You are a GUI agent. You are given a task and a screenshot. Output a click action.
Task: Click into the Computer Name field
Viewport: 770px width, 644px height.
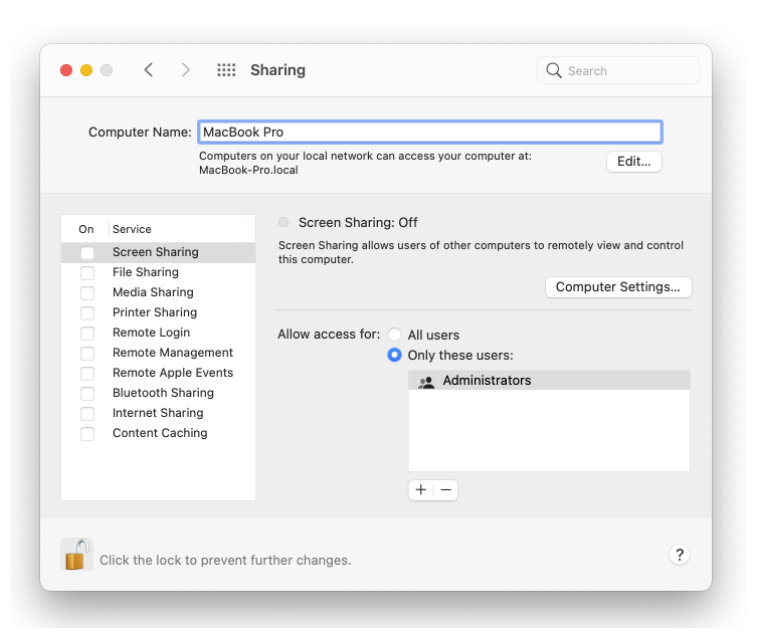pyautogui.click(x=430, y=132)
